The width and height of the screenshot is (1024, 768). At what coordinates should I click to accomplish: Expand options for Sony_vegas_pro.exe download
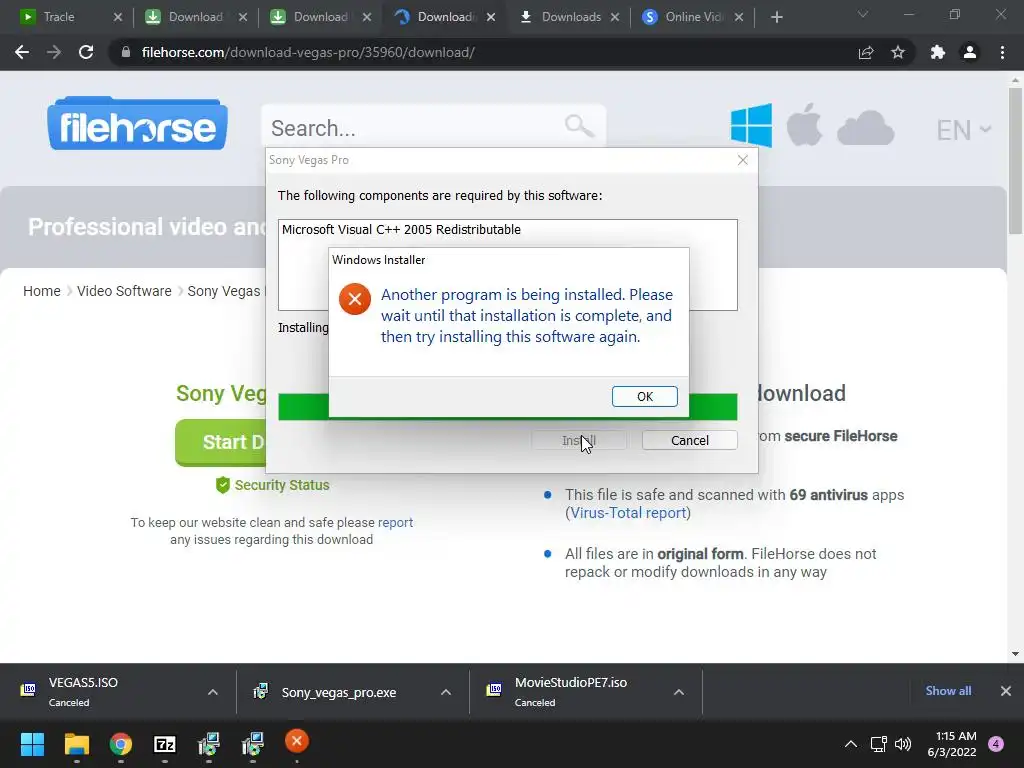coord(446,692)
